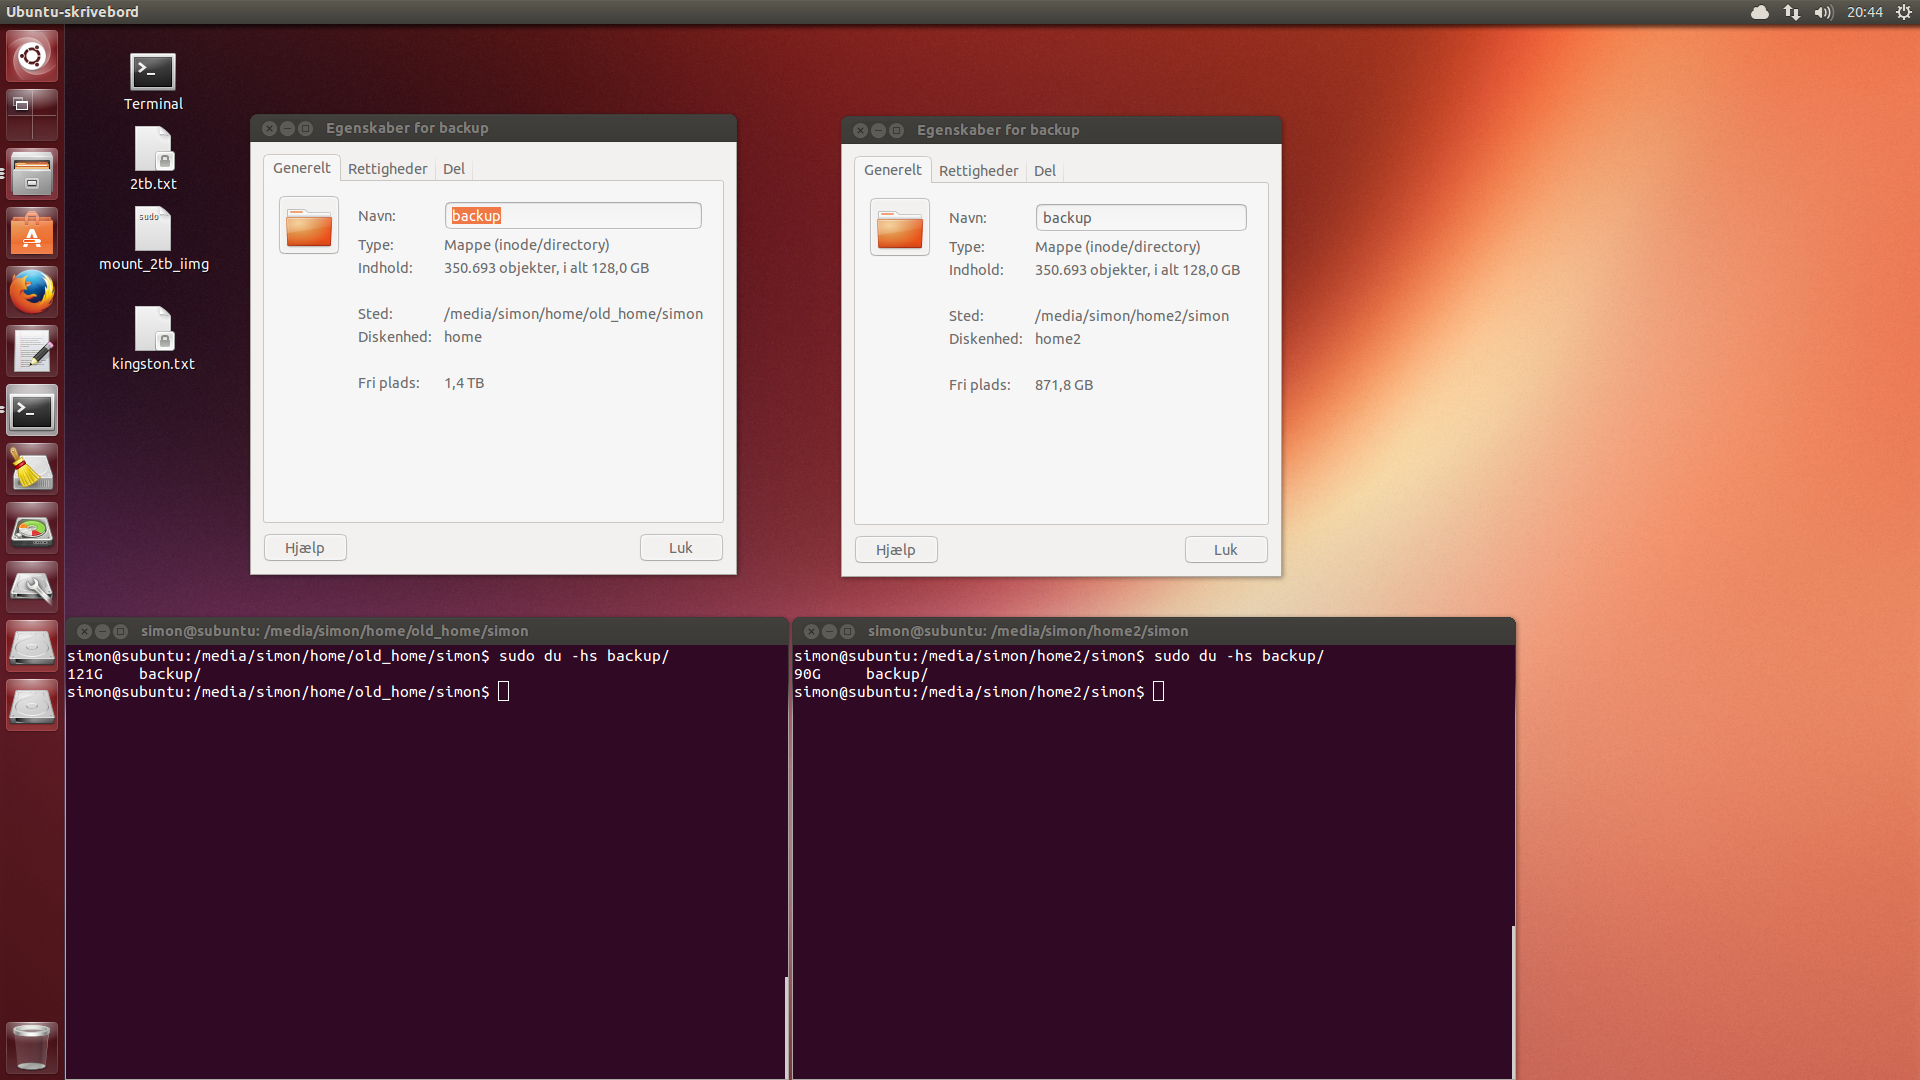
Task: Select the 2tb.txt desktop file
Action: click(153, 158)
